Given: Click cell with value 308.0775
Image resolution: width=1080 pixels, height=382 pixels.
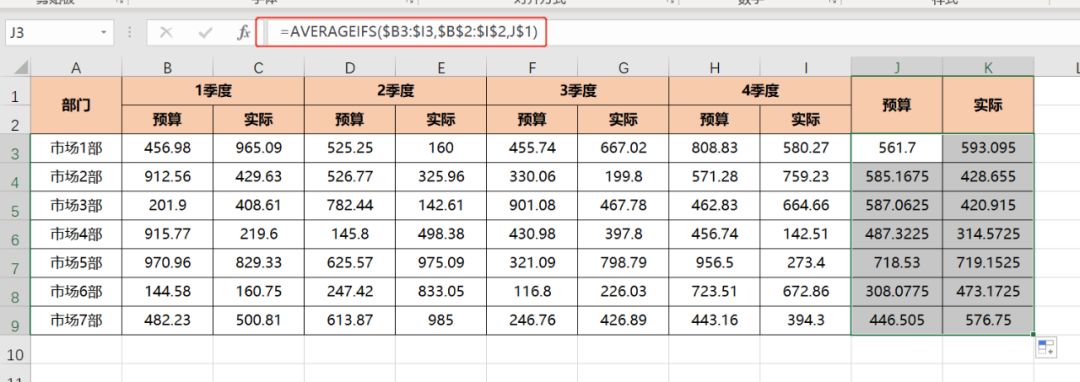Looking at the screenshot, I should pos(897,292).
